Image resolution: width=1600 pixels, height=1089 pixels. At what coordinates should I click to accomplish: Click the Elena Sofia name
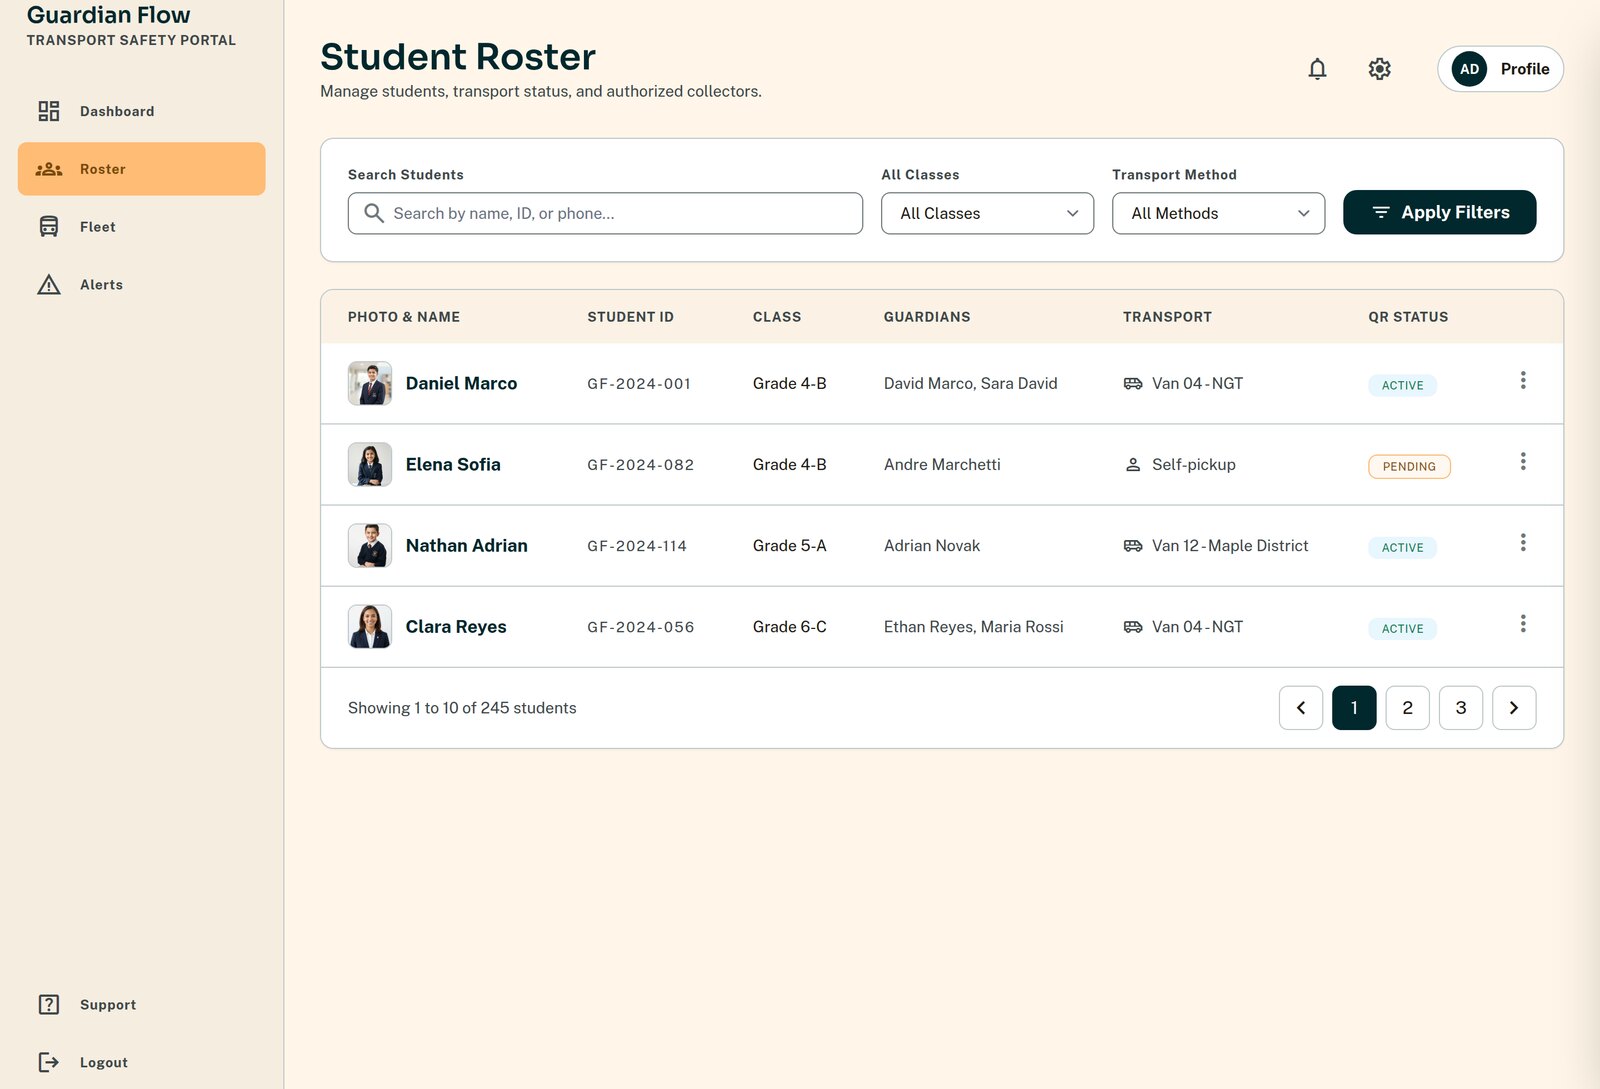click(453, 464)
